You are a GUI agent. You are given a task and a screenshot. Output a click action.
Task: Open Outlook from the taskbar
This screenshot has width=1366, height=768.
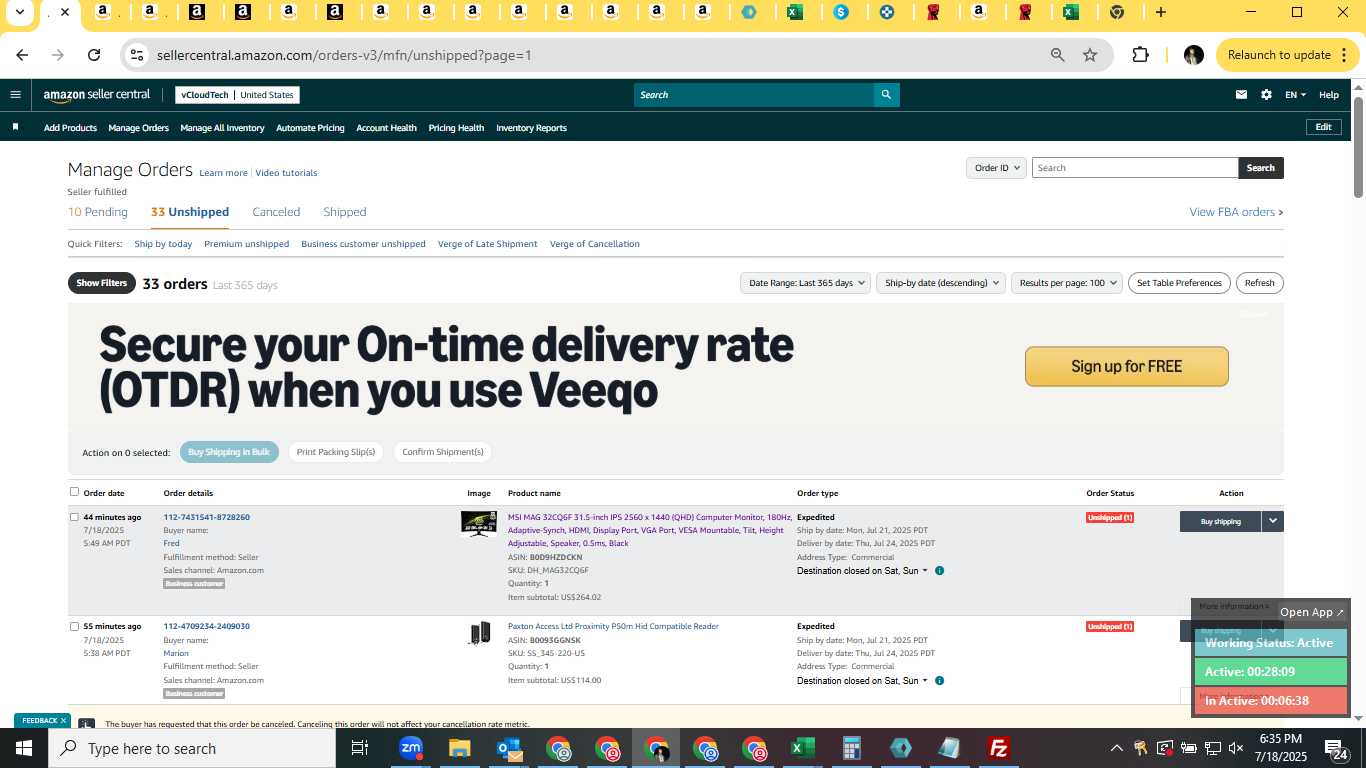pos(508,748)
